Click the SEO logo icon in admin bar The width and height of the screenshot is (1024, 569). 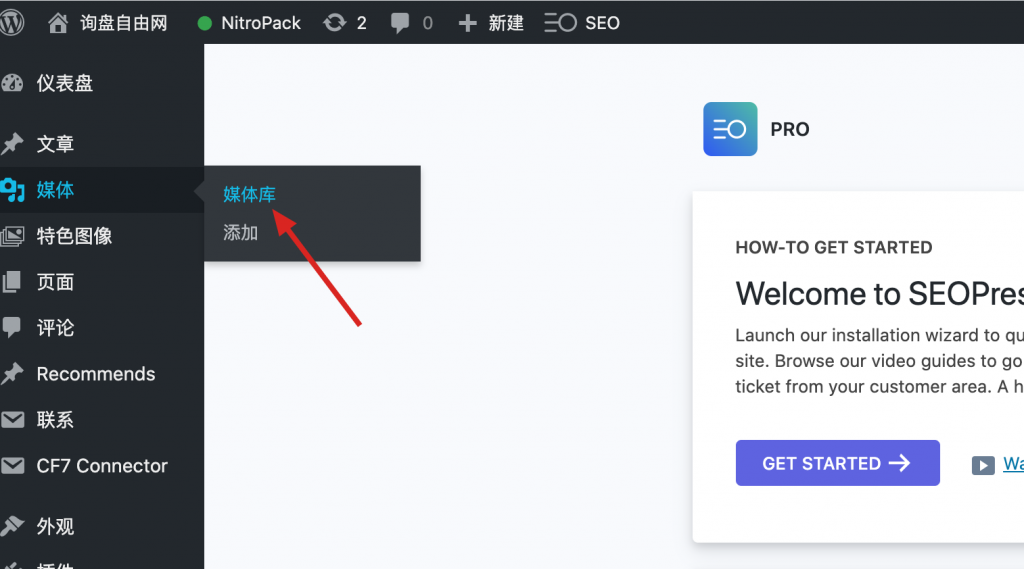(x=560, y=22)
